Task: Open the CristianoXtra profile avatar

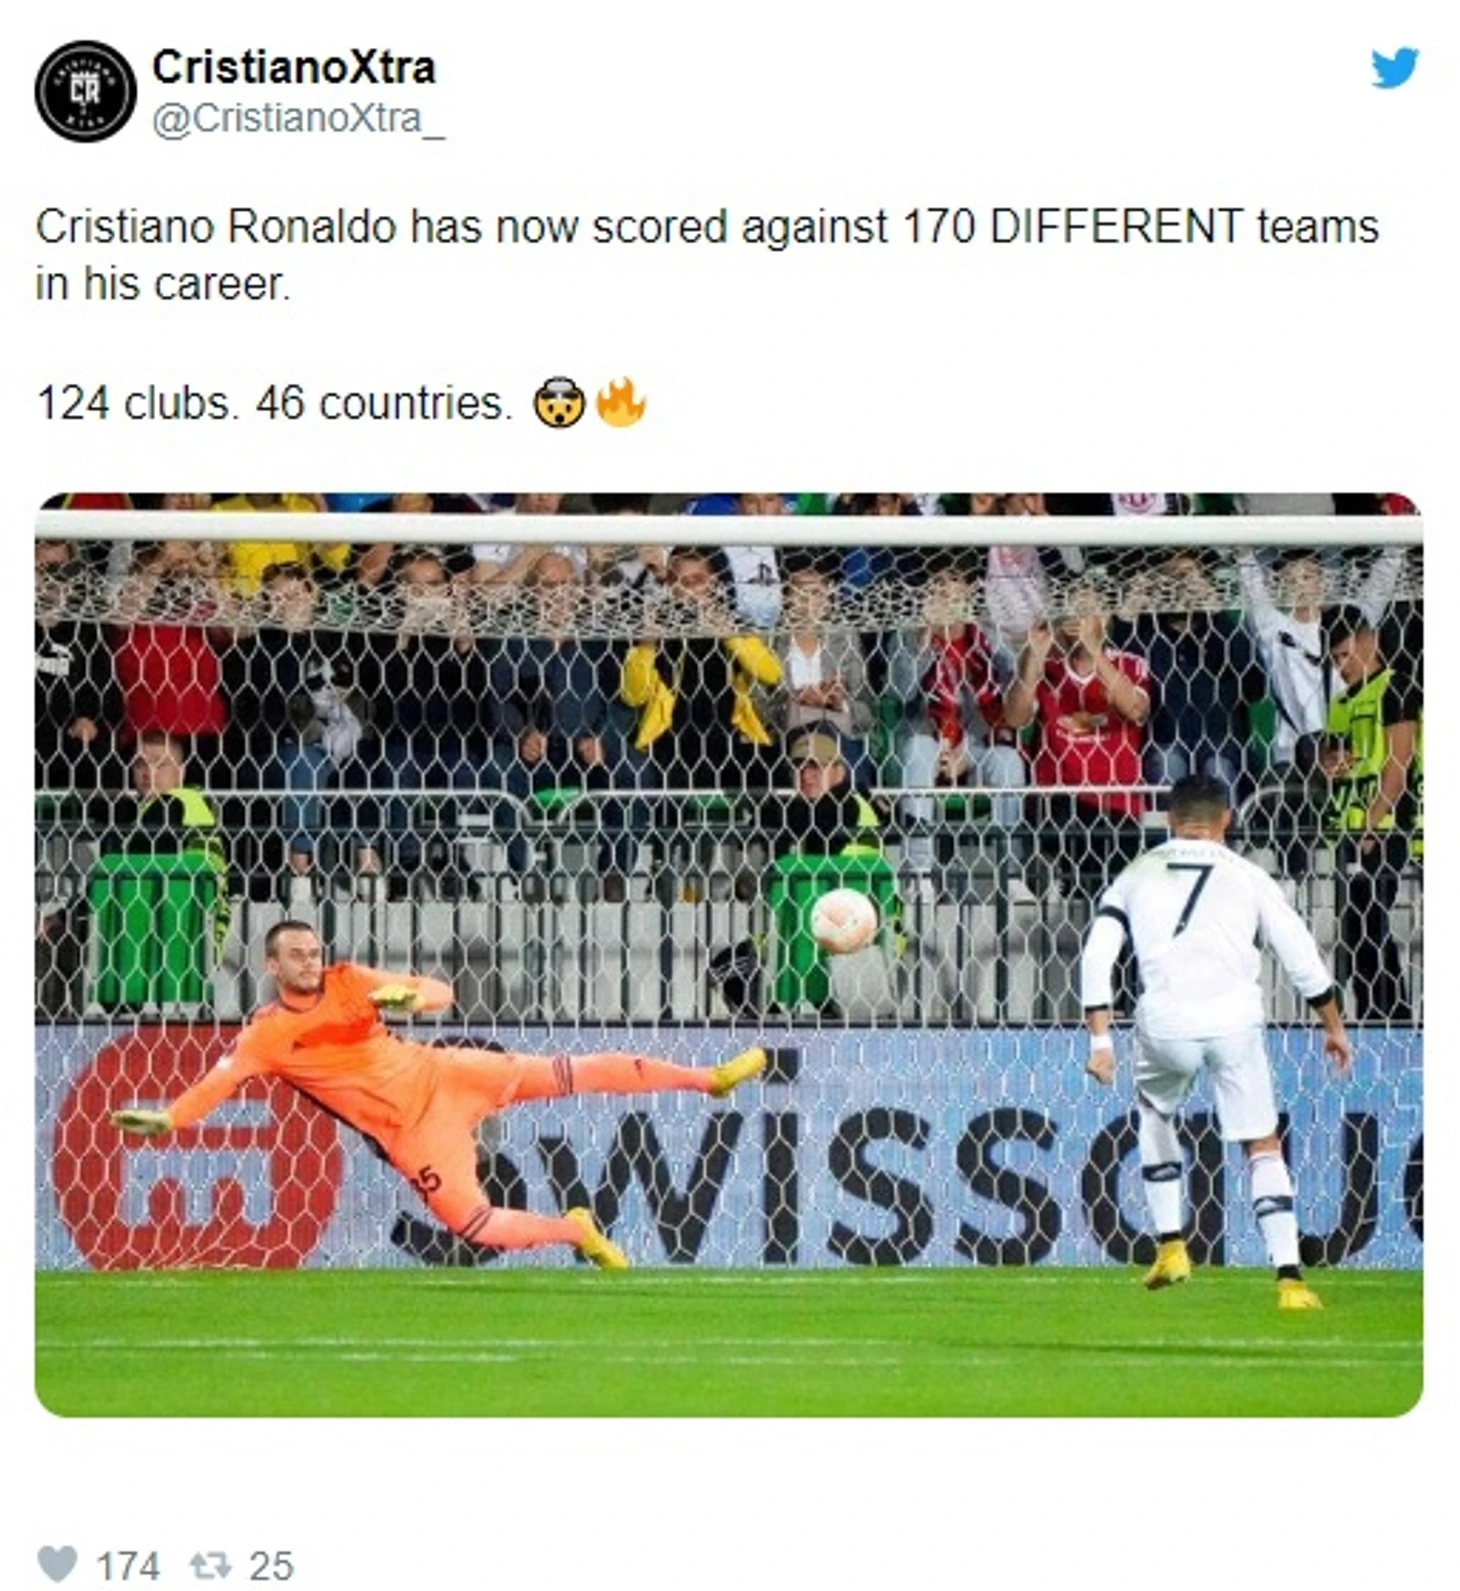Action: click(x=85, y=91)
